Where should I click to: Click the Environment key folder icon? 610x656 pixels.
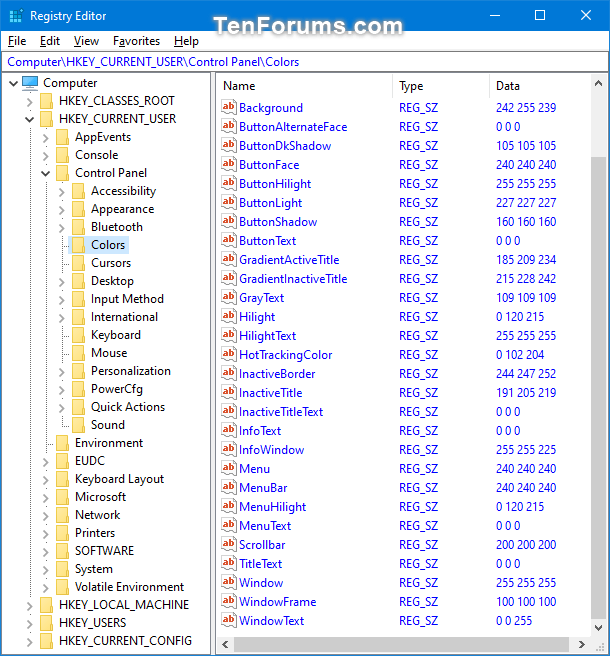pos(62,443)
